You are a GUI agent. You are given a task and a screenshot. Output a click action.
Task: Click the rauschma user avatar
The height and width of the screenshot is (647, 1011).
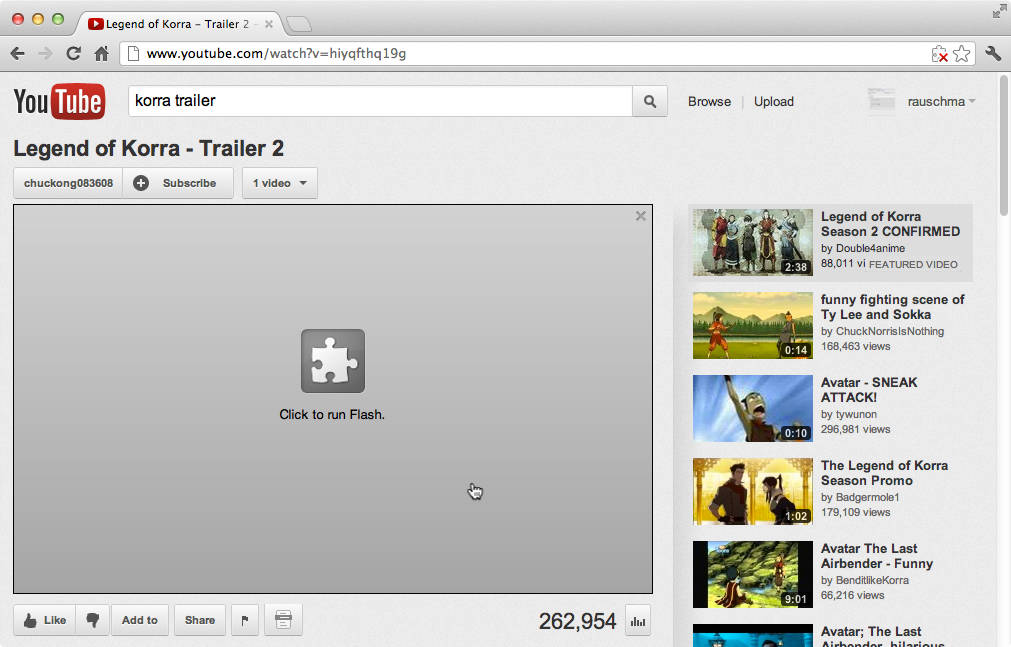click(881, 101)
